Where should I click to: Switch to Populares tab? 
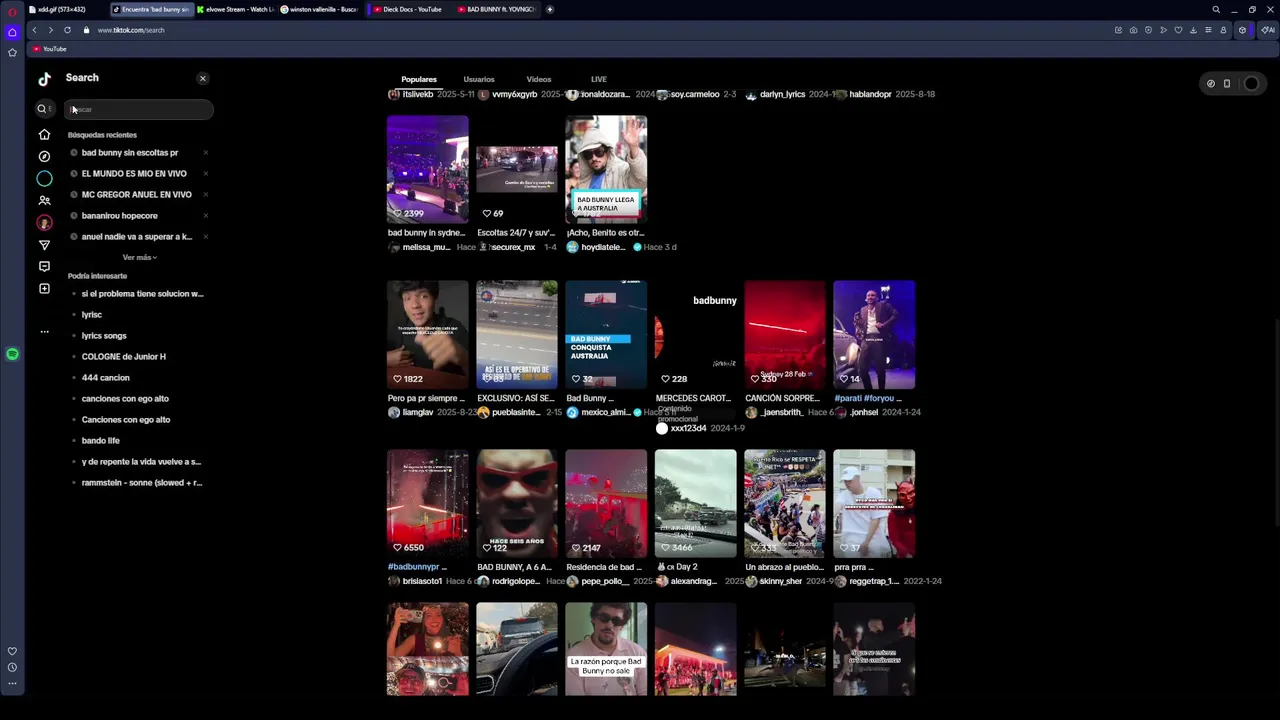click(x=419, y=79)
